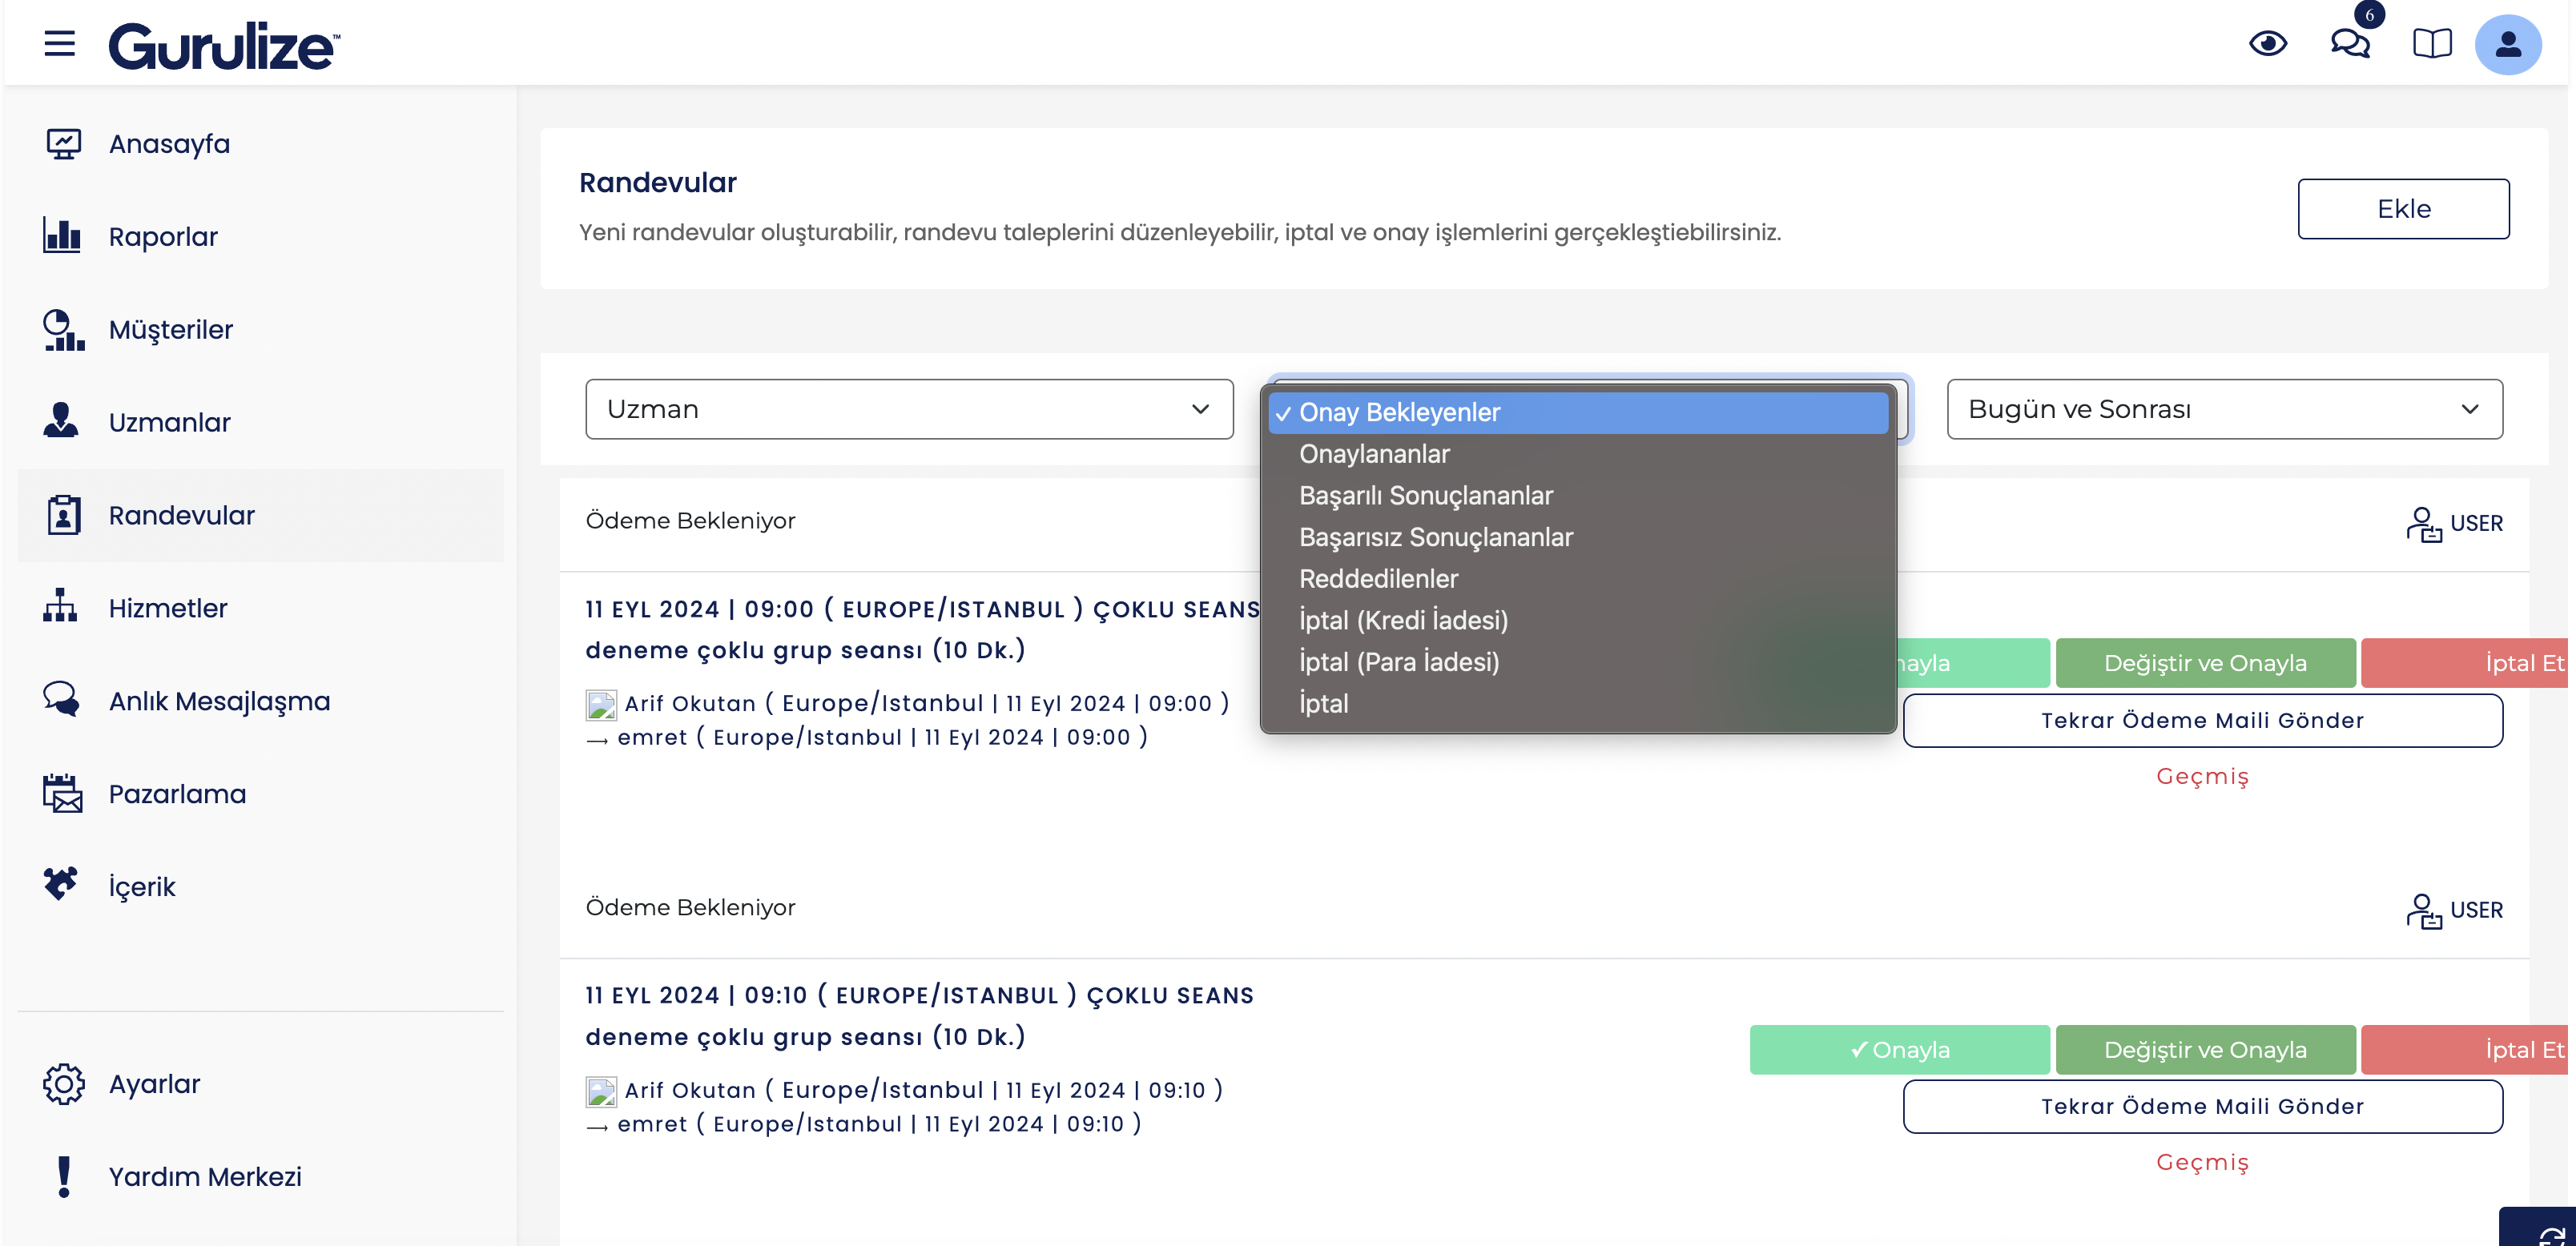Click Arif Okutan avatar for 09:00 appointment
Screen dimensions: 2576x1246
(601, 705)
